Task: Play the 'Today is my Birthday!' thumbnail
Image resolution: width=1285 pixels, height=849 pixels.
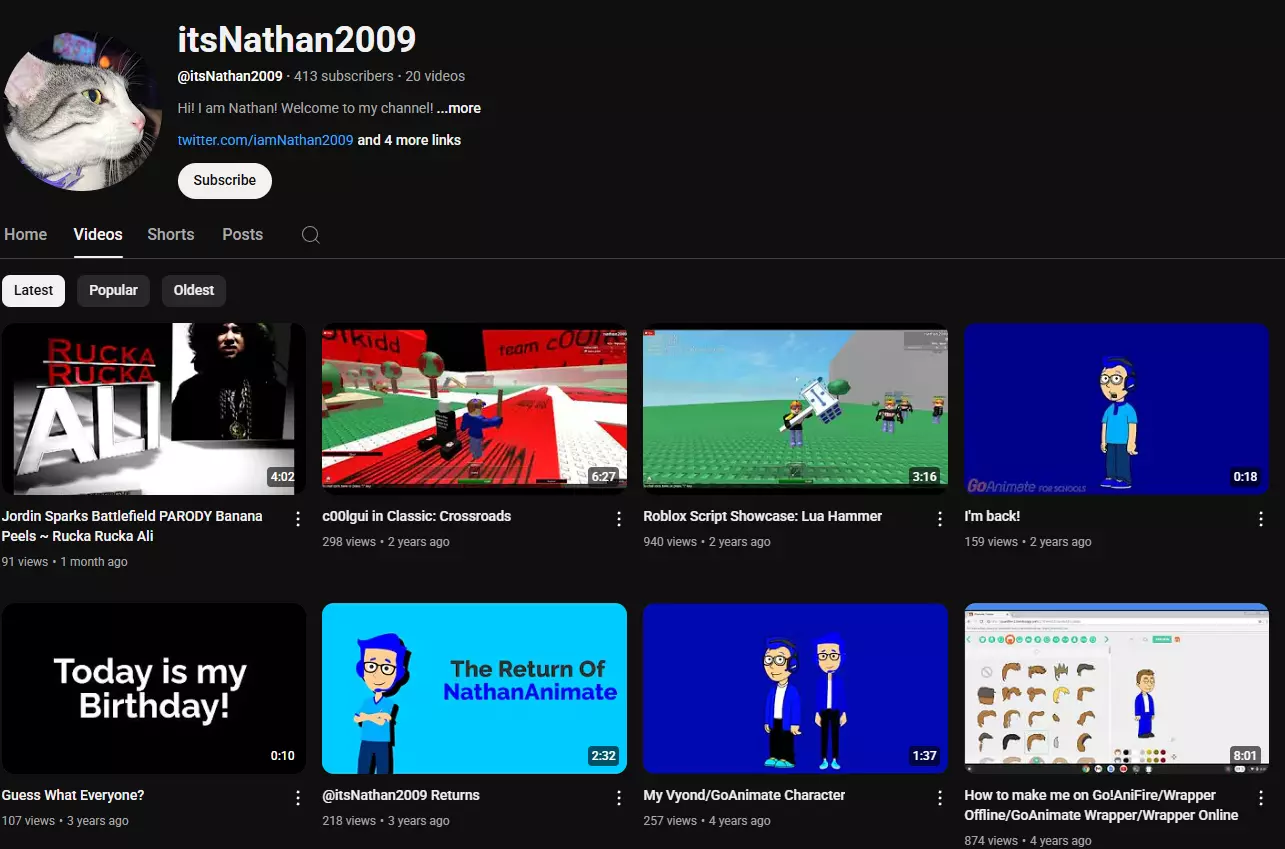Action: (154, 688)
